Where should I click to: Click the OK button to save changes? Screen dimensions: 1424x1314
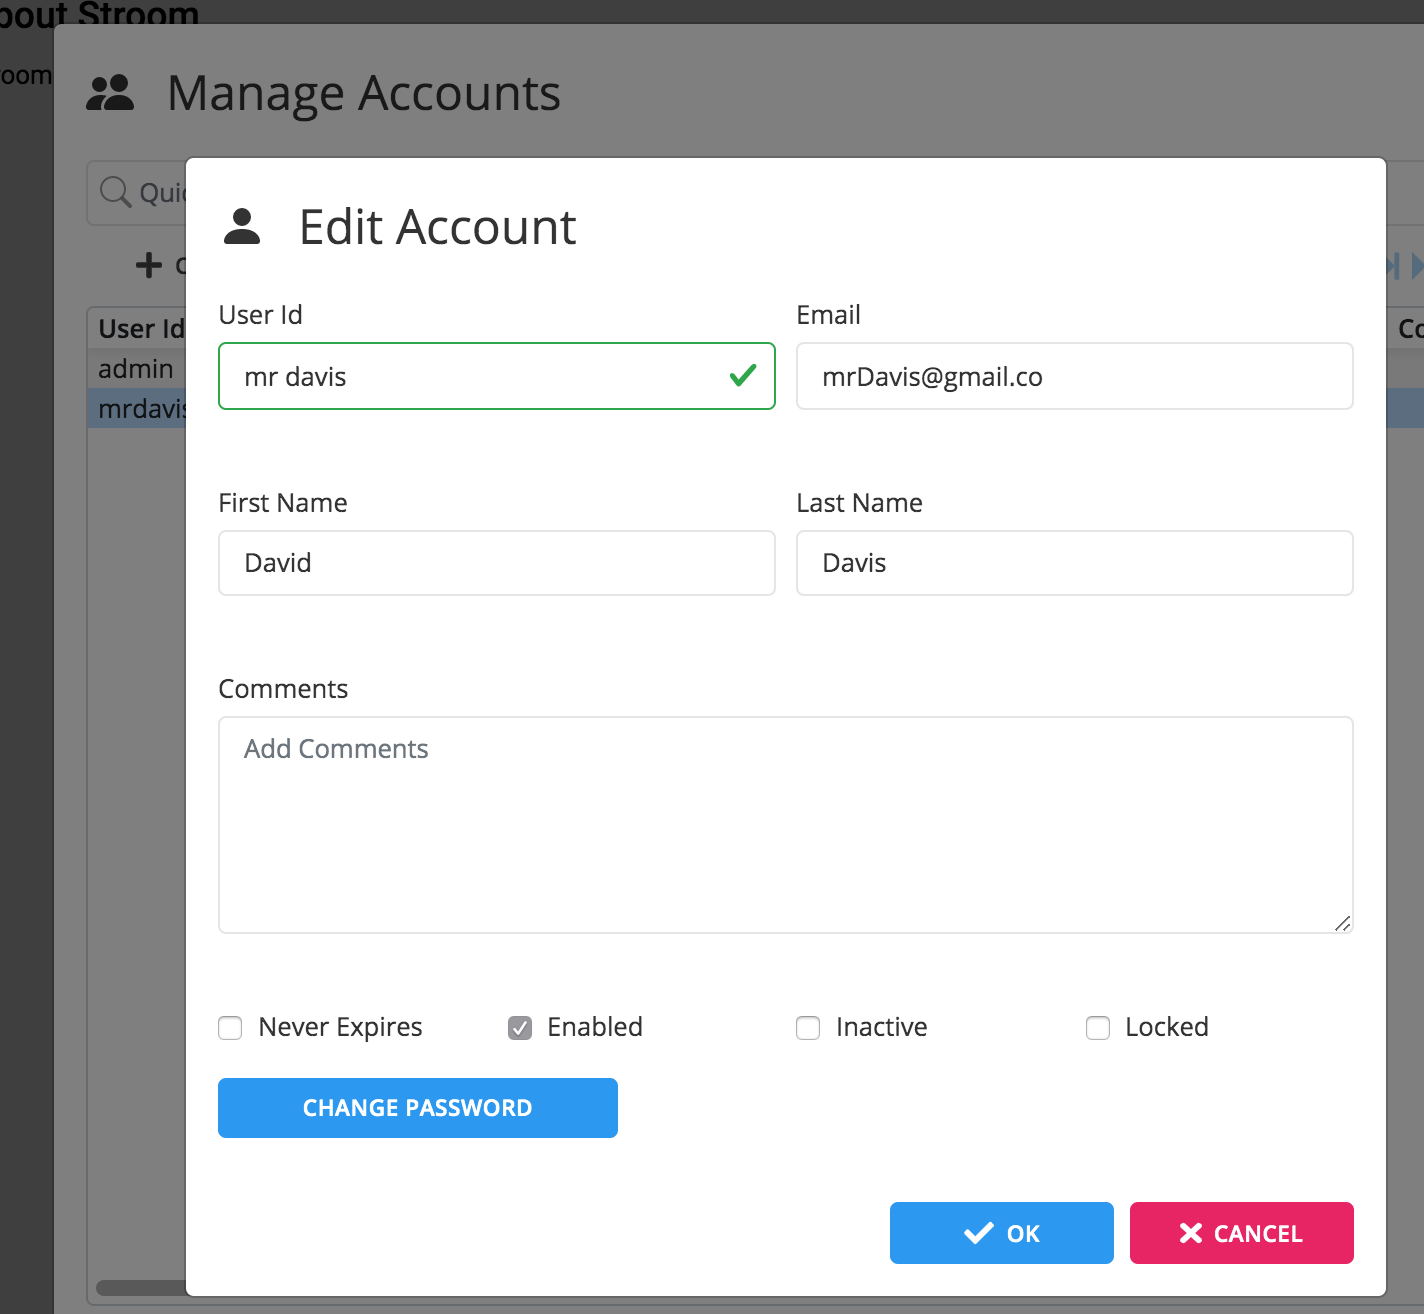coord(1001,1233)
